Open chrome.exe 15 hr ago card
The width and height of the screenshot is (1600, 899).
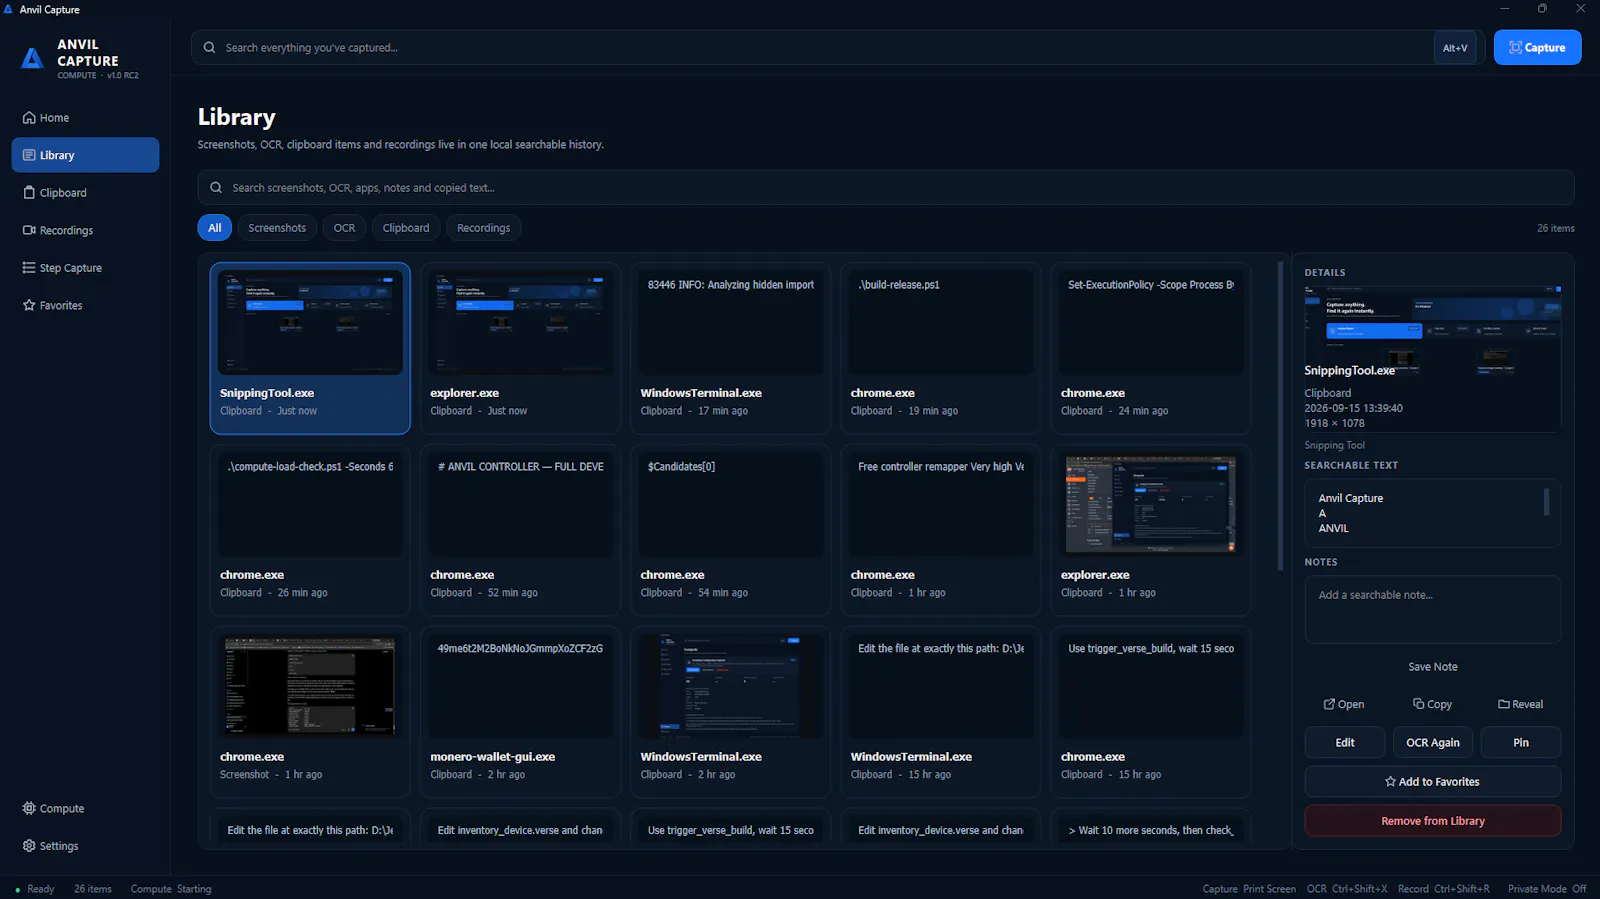[1151, 712]
